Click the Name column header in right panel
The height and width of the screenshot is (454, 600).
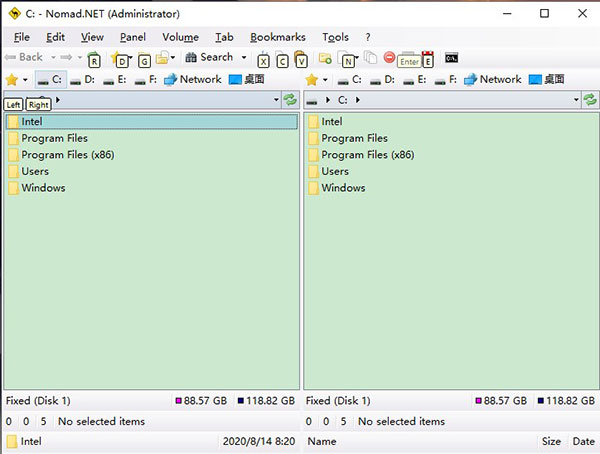pyautogui.click(x=321, y=441)
